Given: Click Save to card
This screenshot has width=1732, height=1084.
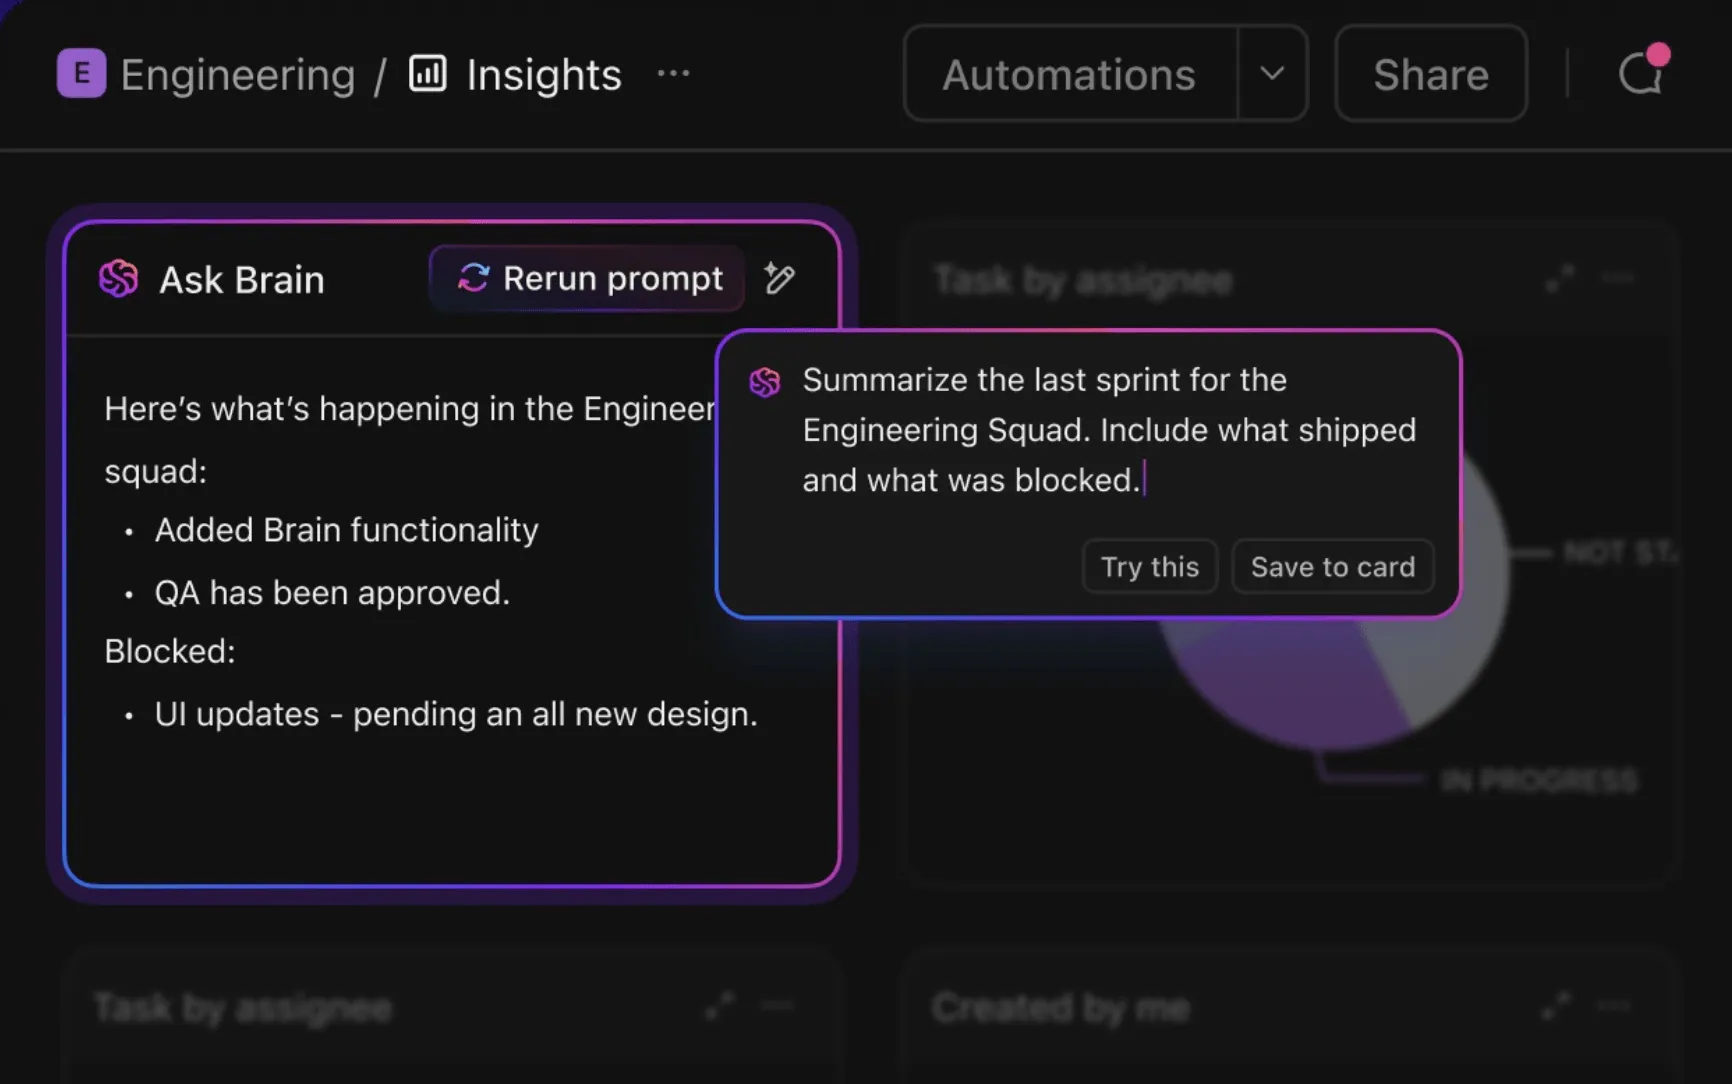Looking at the screenshot, I should pos(1333,567).
